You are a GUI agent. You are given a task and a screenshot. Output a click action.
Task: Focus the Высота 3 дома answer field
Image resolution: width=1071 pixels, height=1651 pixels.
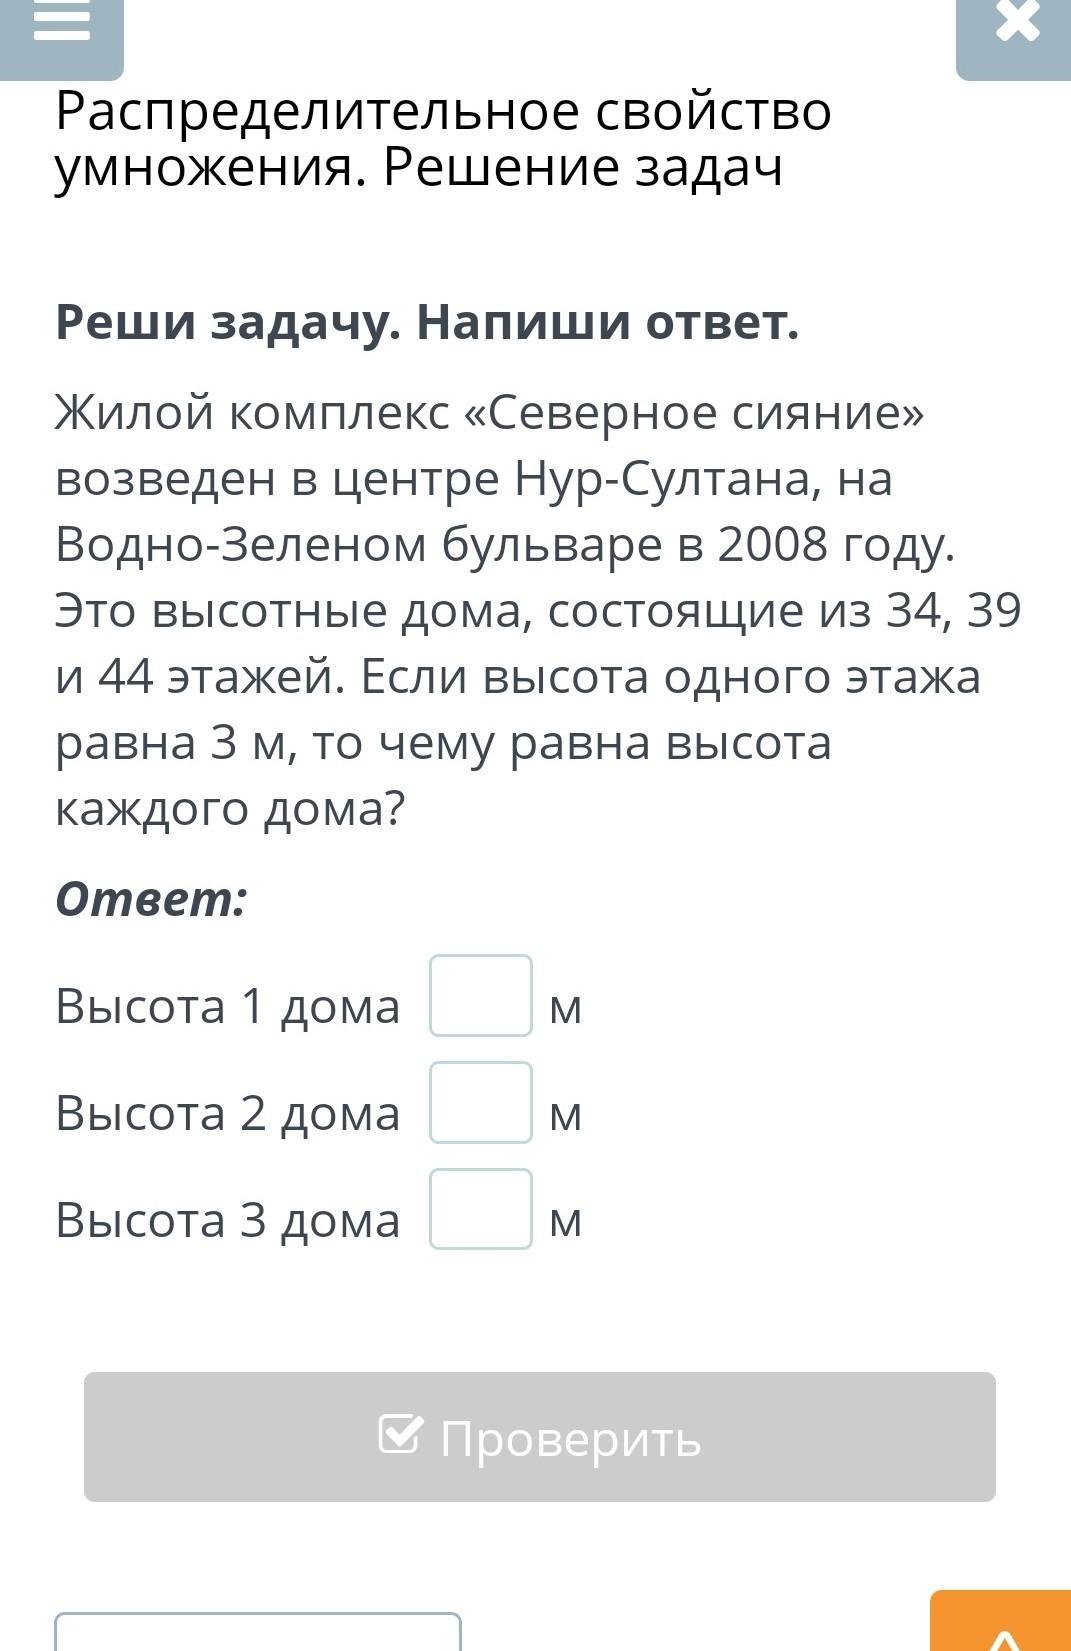click(x=481, y=1210)
